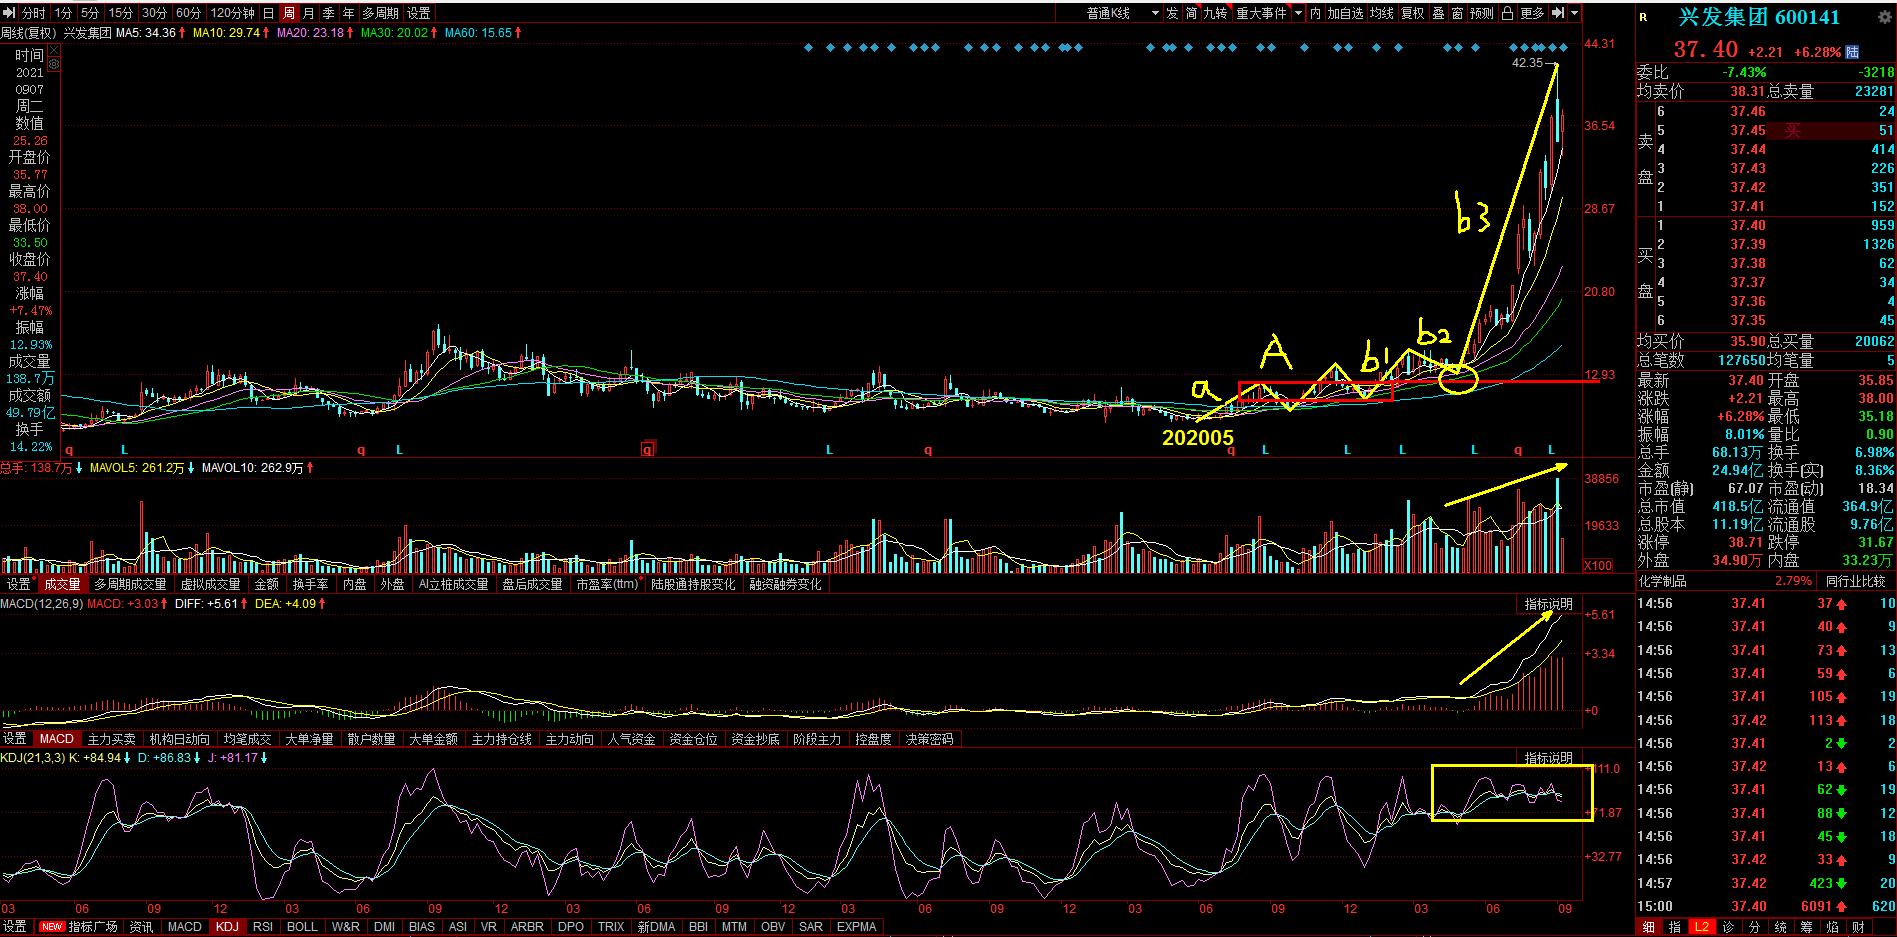Click the 同行业比较 button
The image size is (1897, 937).
coord(1855,581)
